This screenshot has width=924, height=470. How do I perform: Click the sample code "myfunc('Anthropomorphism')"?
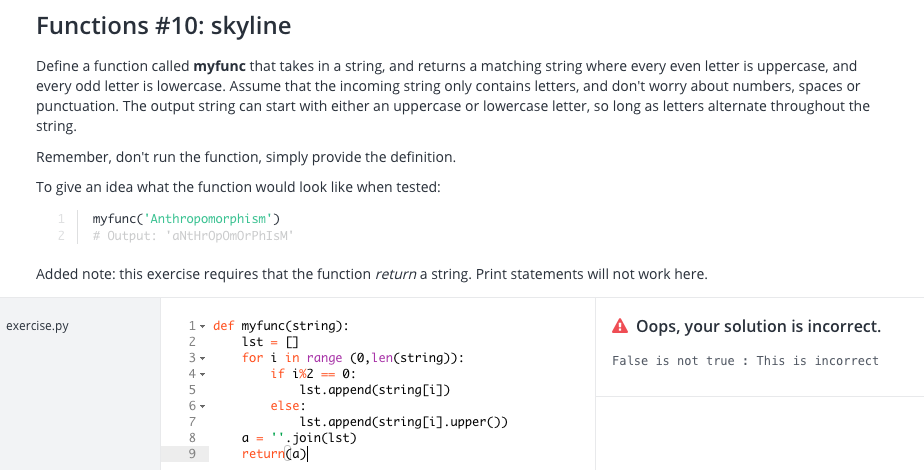(186, 219)
